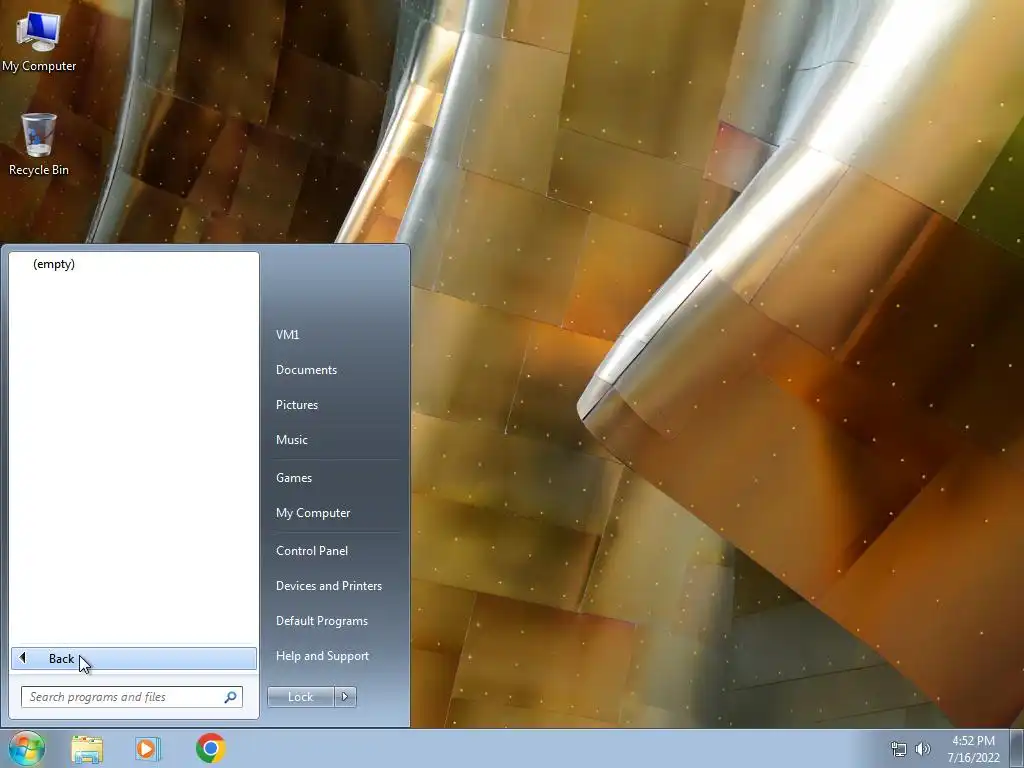Expand the shutdown options arrow
The image size is (1024, 768).
point(345,697)
